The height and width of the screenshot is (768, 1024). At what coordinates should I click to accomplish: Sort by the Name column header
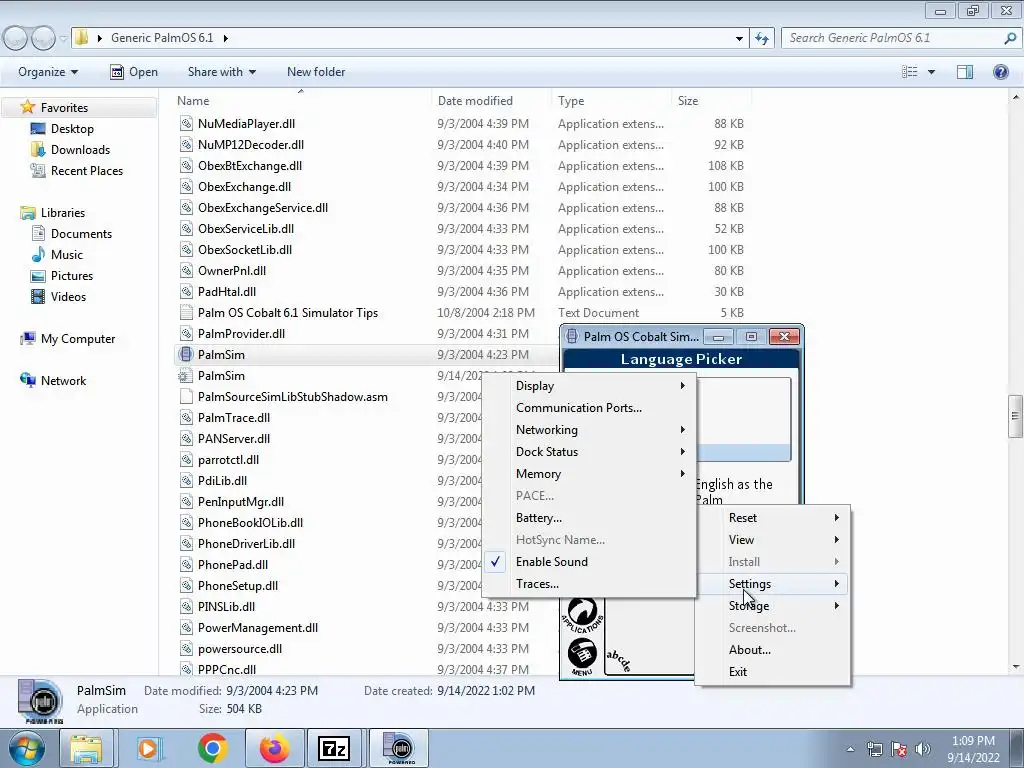click(x=302, y=101)
